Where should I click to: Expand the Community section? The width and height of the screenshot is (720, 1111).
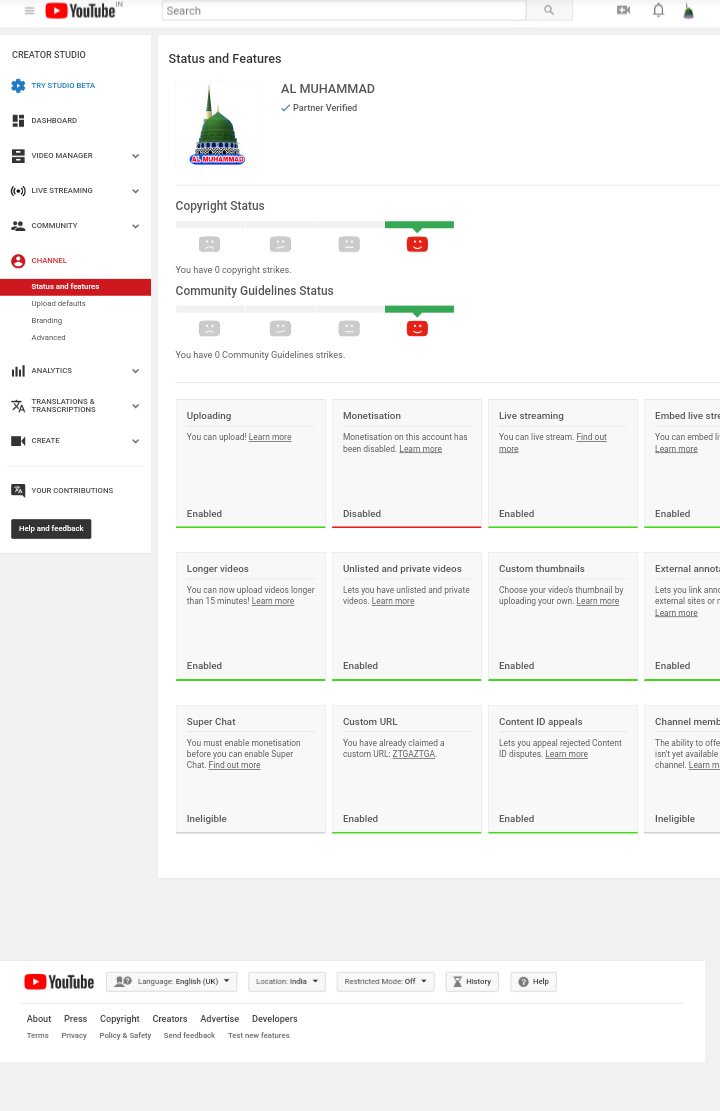[135, 226]
